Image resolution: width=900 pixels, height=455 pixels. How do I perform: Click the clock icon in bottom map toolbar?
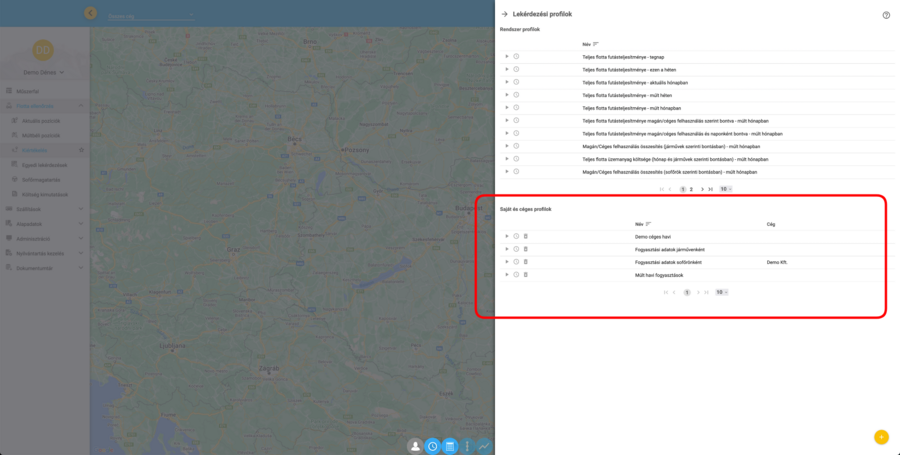point(433,446)
